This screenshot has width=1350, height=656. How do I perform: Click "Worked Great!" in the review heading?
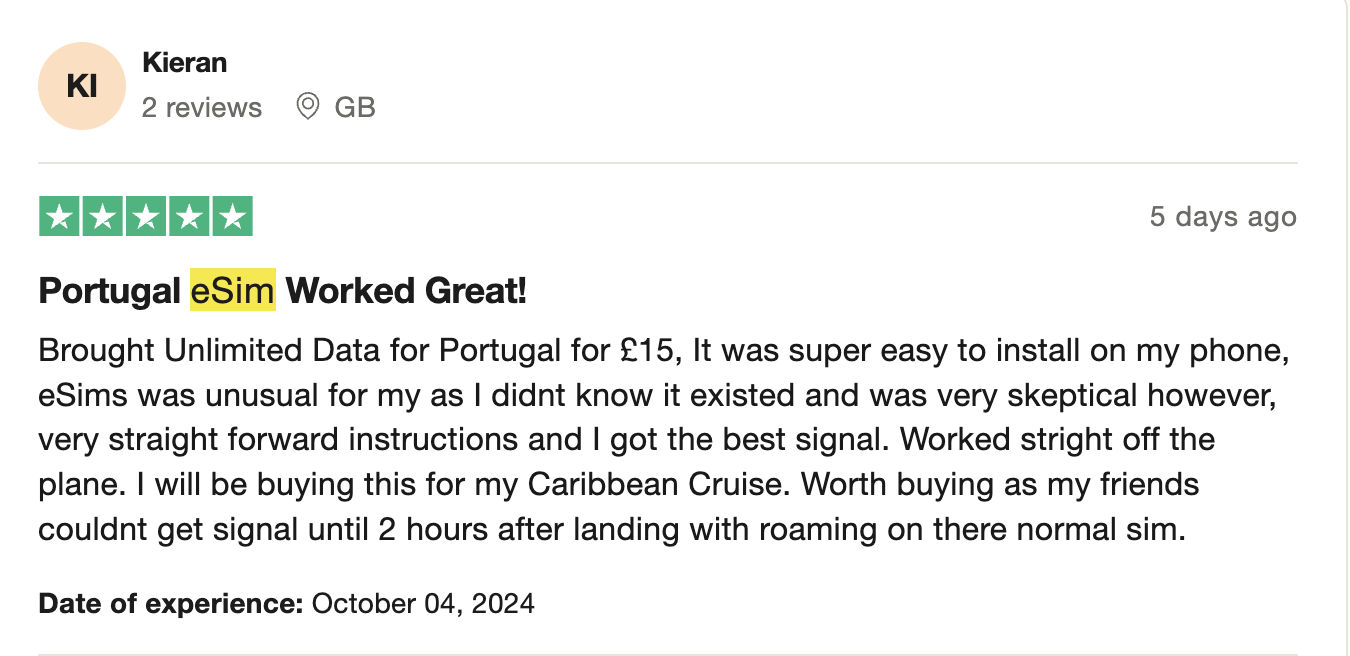[406, 292]
